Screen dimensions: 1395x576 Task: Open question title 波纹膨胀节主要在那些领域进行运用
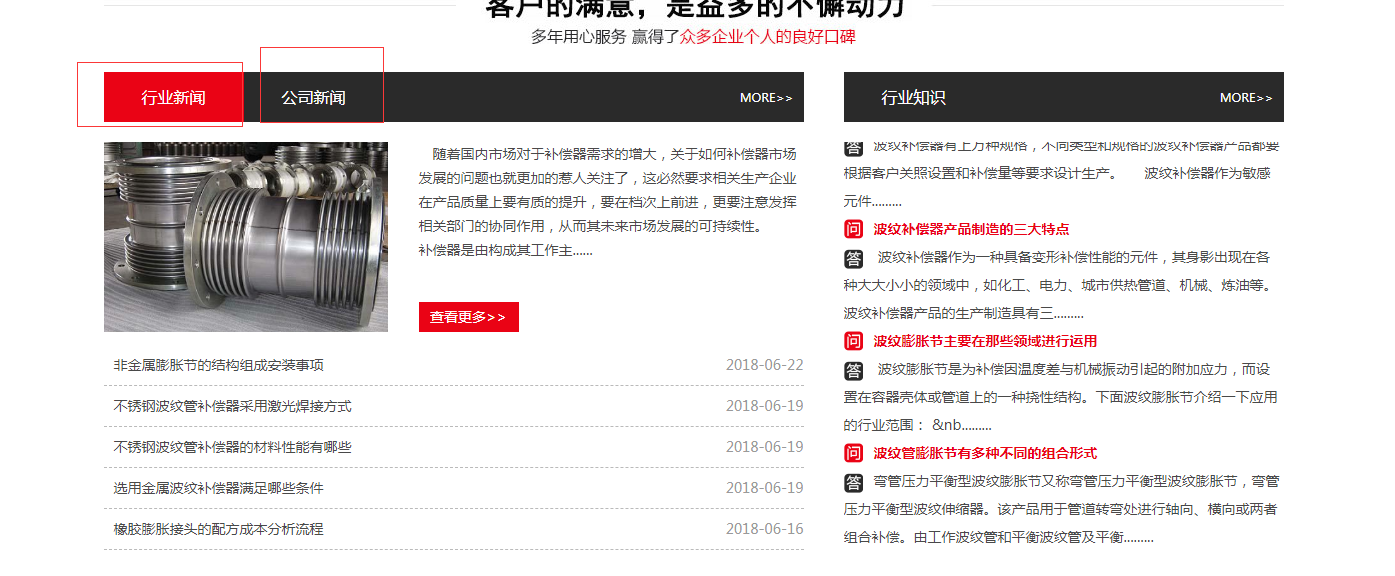(x=985, y=341)
